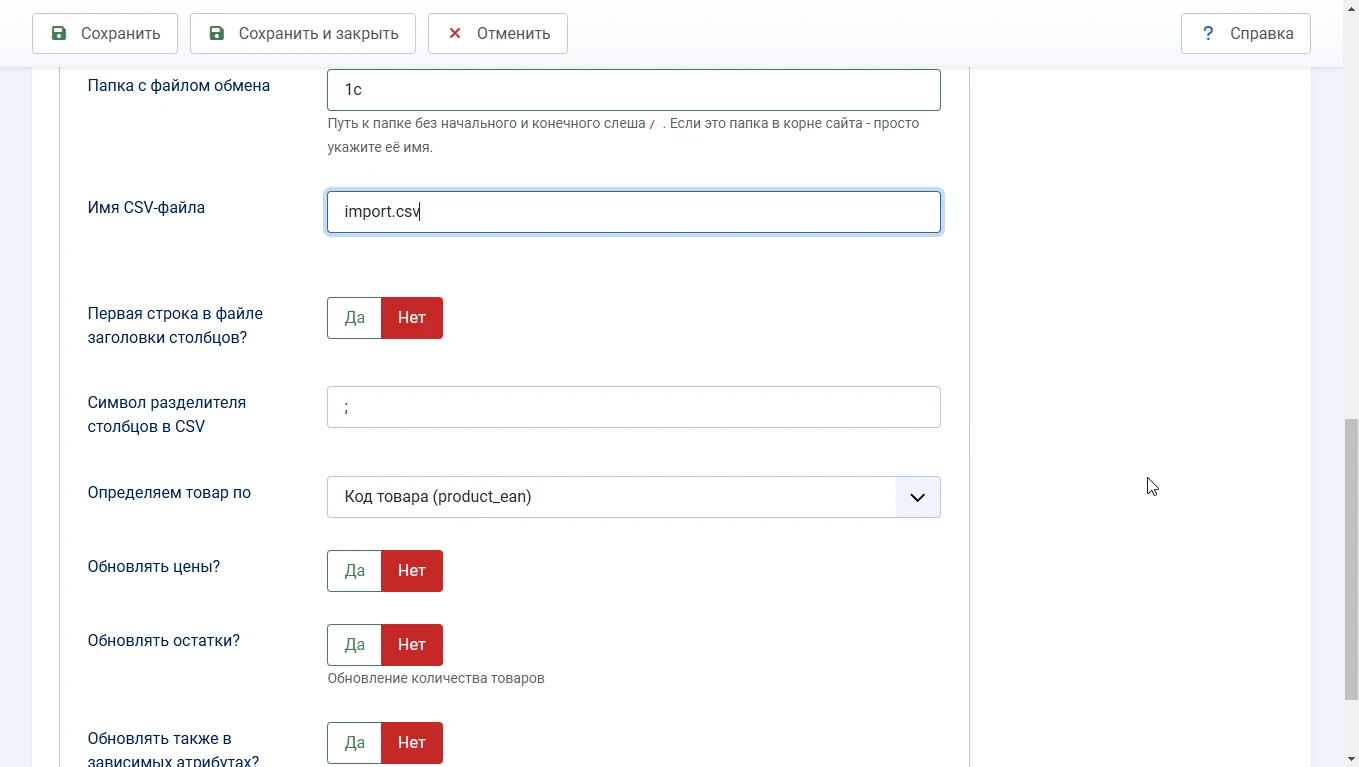This screenshot has height=767, width=1359.
Task: Switch 'Обновлять остатки?' to Да
Action: coord(355,645)
